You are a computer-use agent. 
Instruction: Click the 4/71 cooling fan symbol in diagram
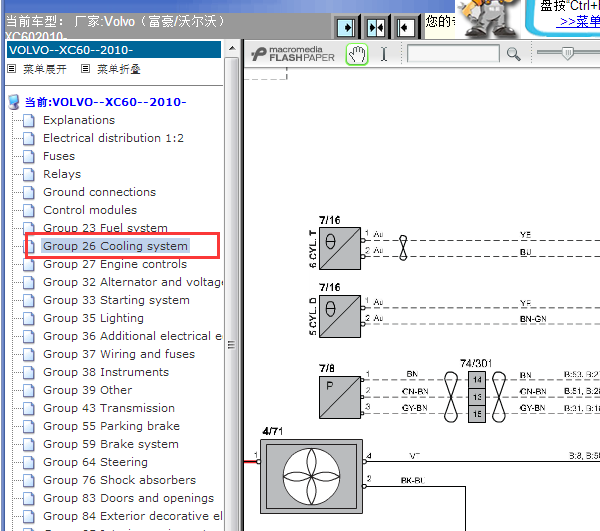point(311,476)
